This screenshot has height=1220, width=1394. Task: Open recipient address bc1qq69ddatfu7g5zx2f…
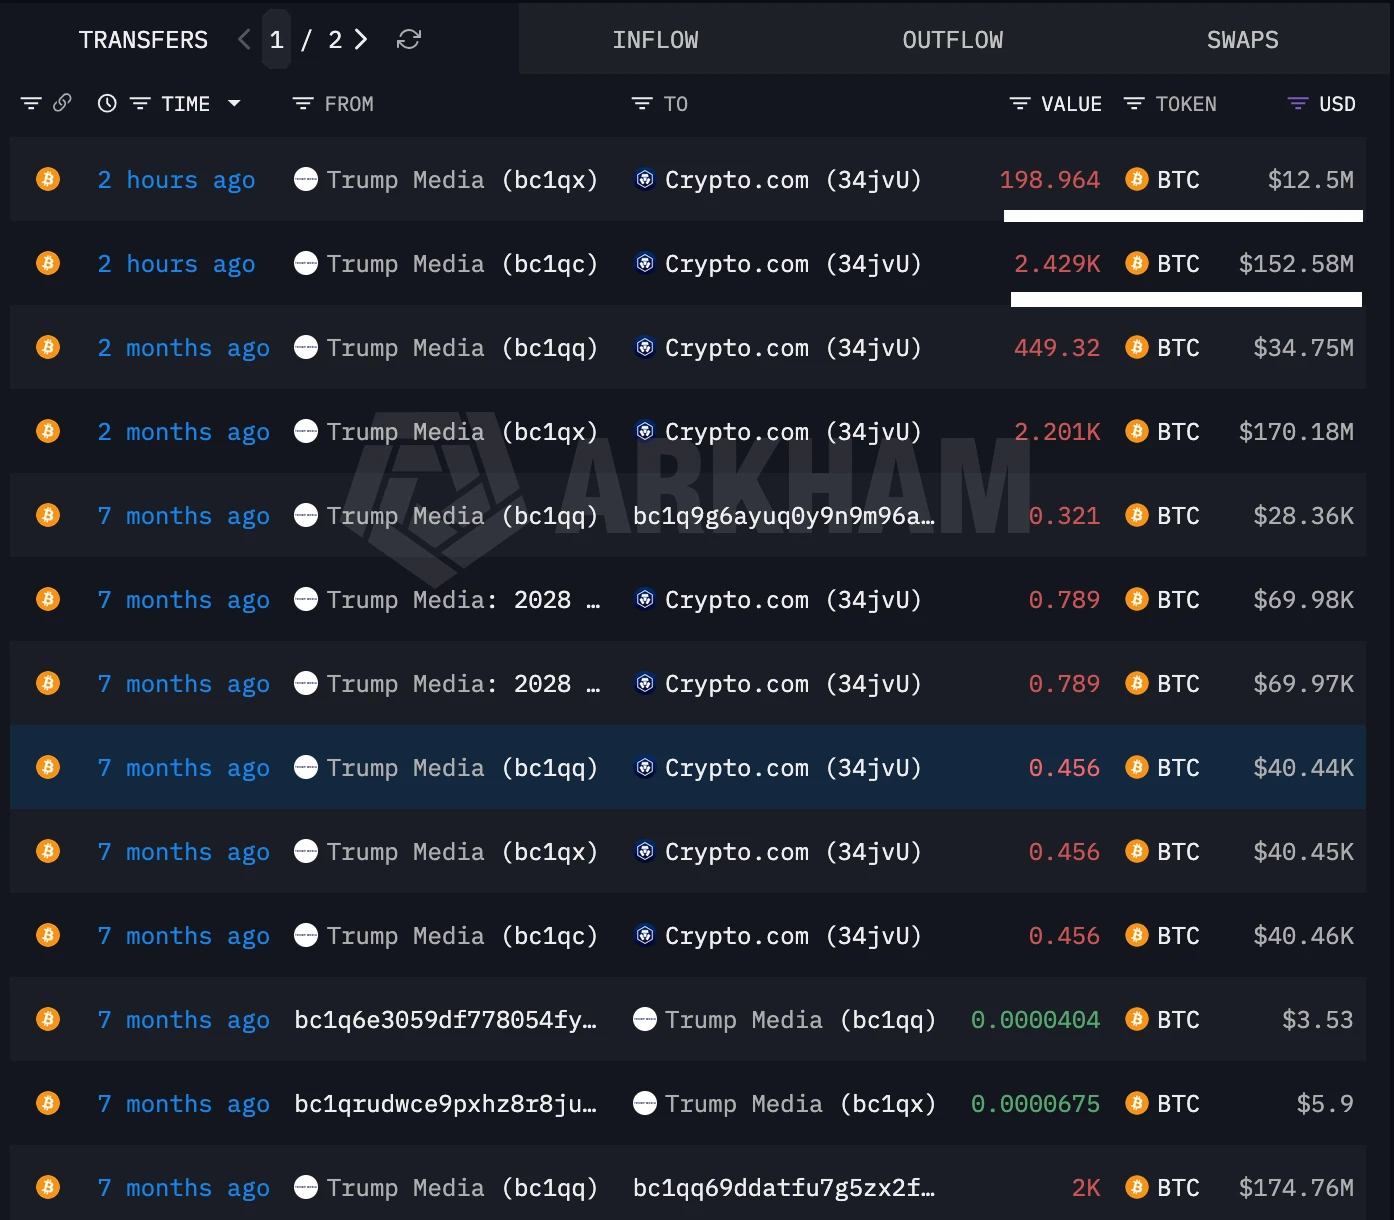[x=784, y=1188]
